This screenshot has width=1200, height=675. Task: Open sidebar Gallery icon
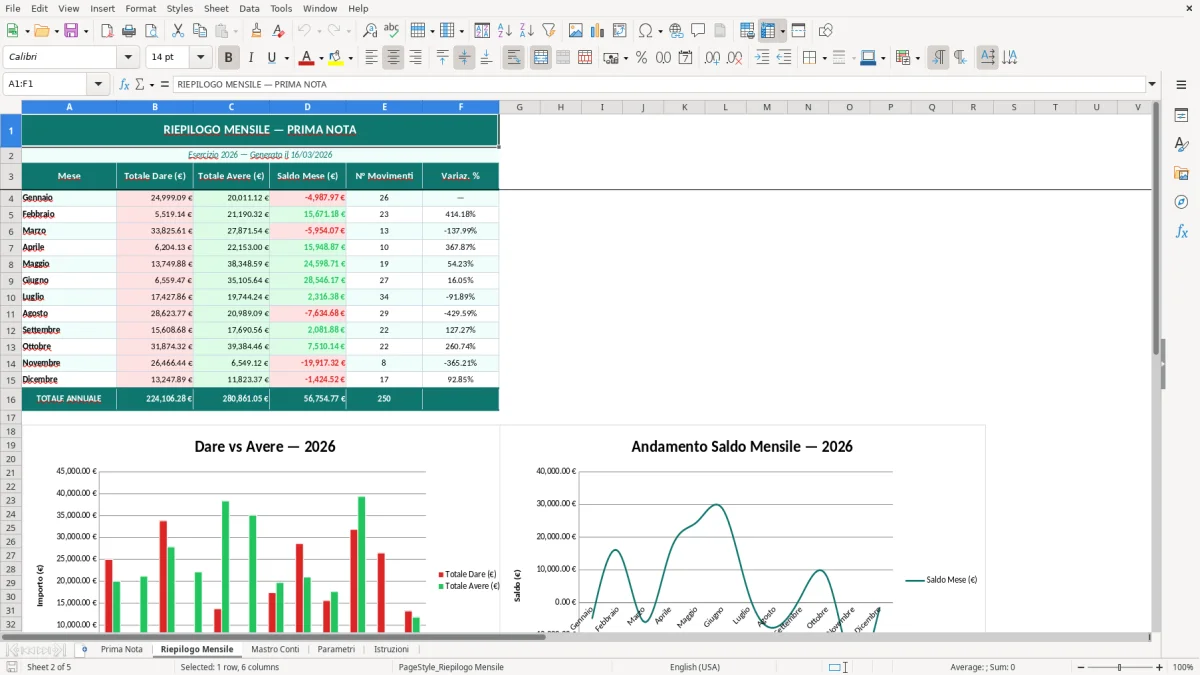click(x=1181, y=173)
